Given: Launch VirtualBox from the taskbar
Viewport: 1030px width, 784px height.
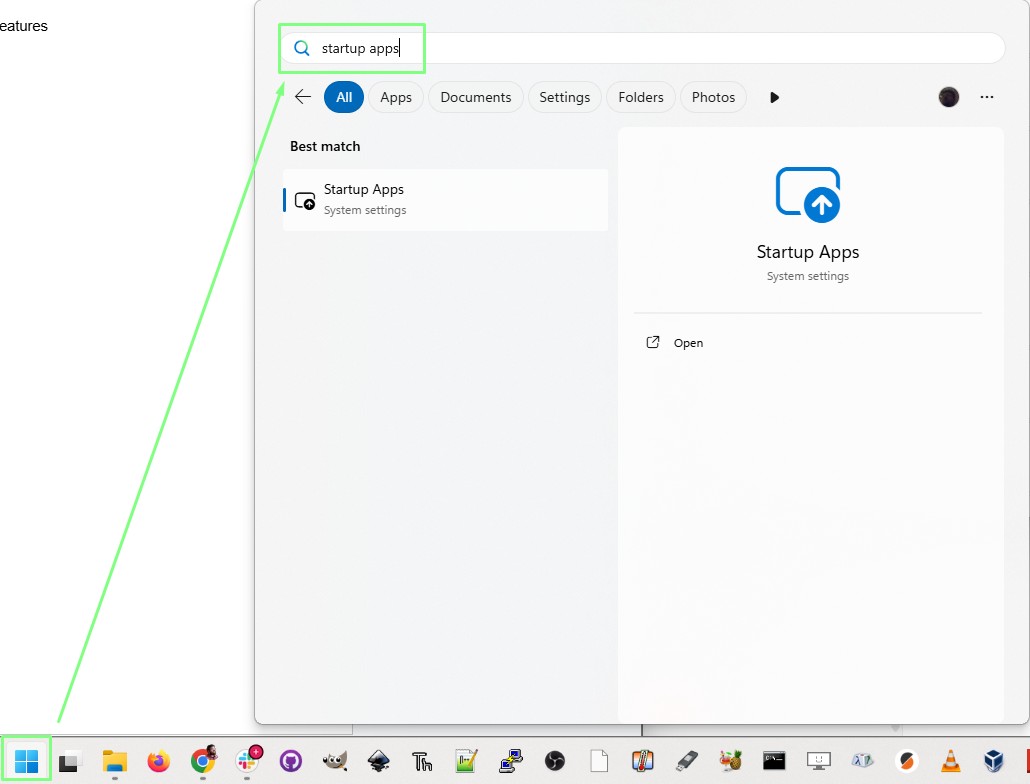Looking at the screenshot, I should pyautogui.click(x=994, y=761).
